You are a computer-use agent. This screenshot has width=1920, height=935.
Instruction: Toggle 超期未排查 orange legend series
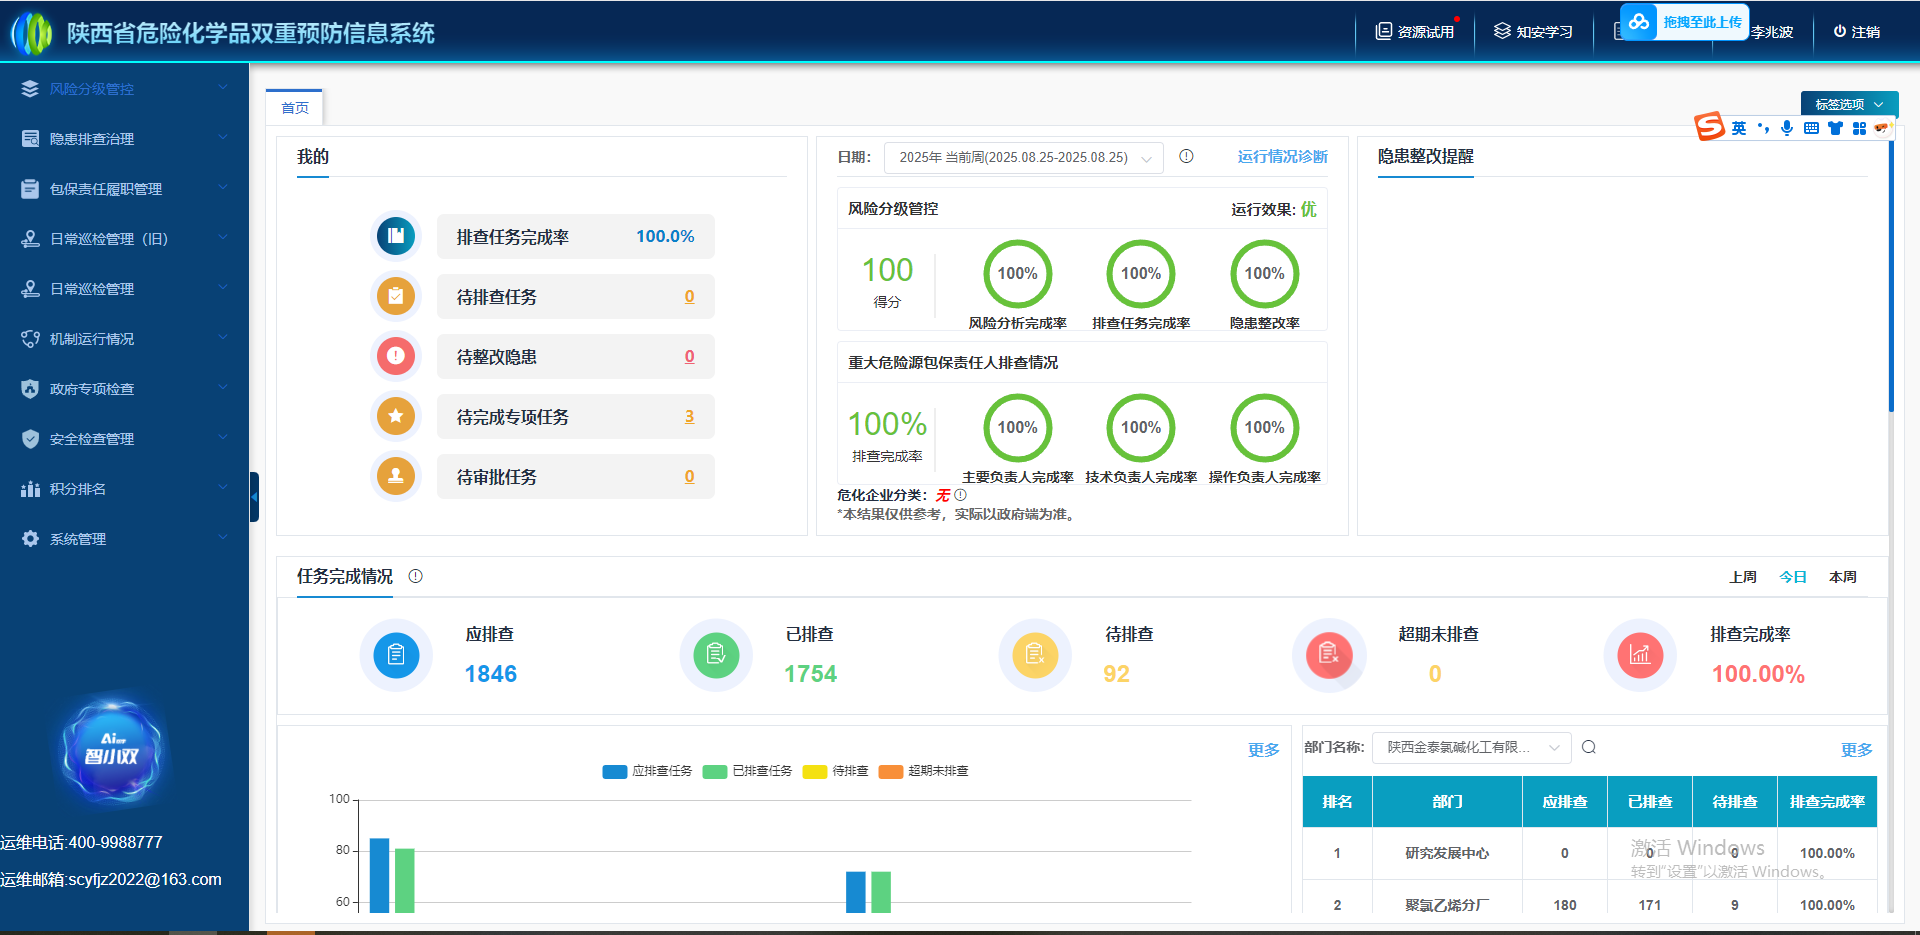click(923, 771)
